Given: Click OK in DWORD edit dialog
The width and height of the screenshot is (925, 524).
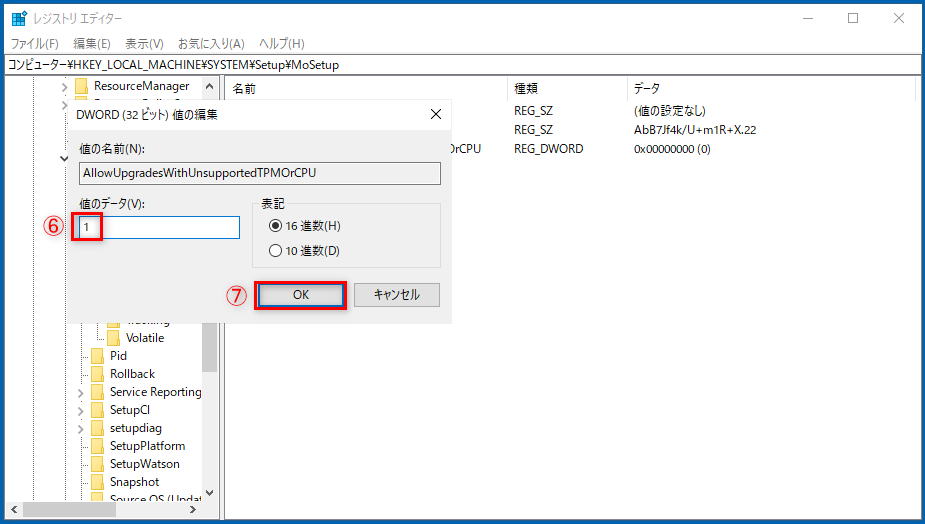Looking at the screenshot, I should [x=301, y=294].
